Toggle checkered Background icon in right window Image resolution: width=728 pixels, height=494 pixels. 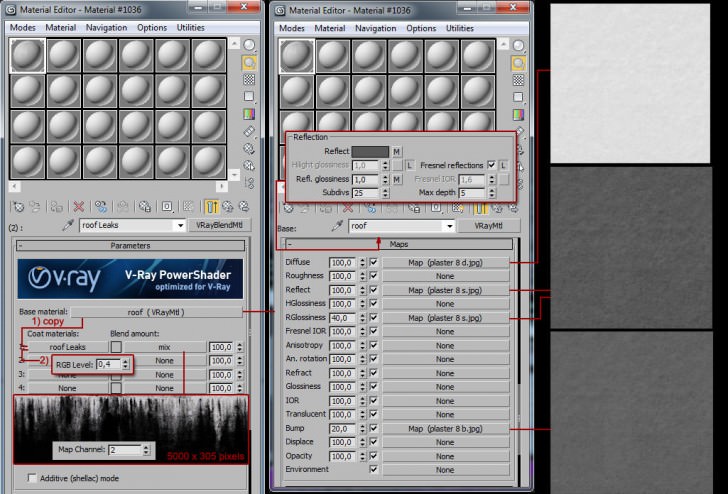[x=519, y=80]
